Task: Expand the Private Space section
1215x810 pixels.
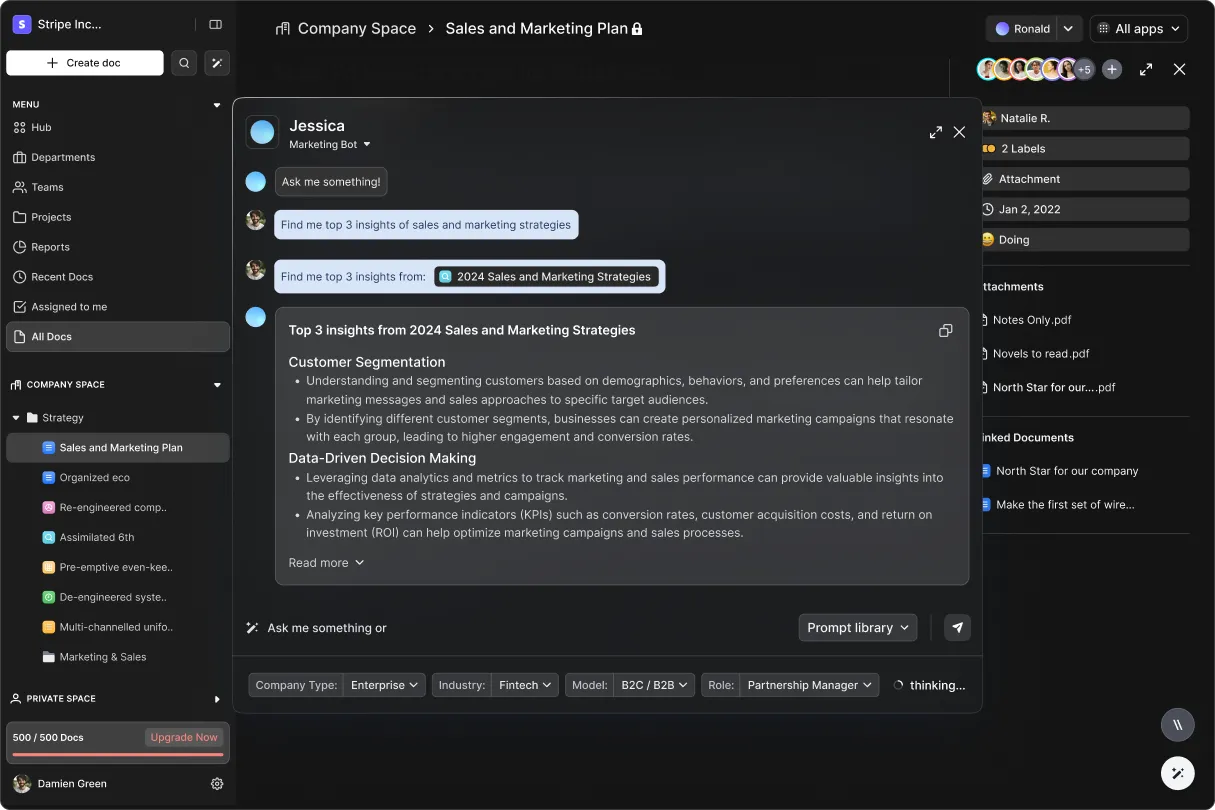Action: (217, 699)
